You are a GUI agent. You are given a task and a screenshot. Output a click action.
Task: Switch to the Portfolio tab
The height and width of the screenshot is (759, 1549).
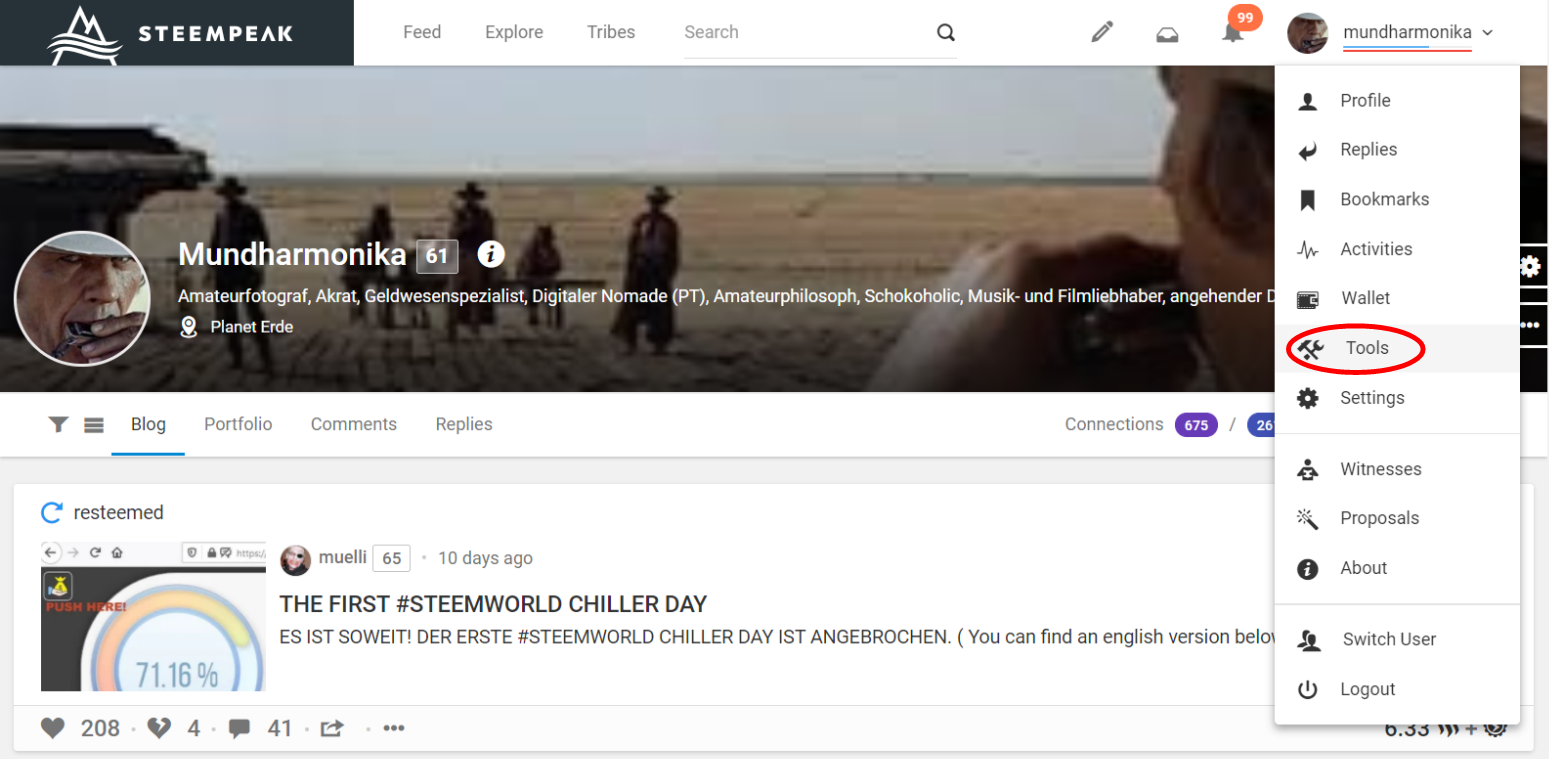(x=238, y=424)
